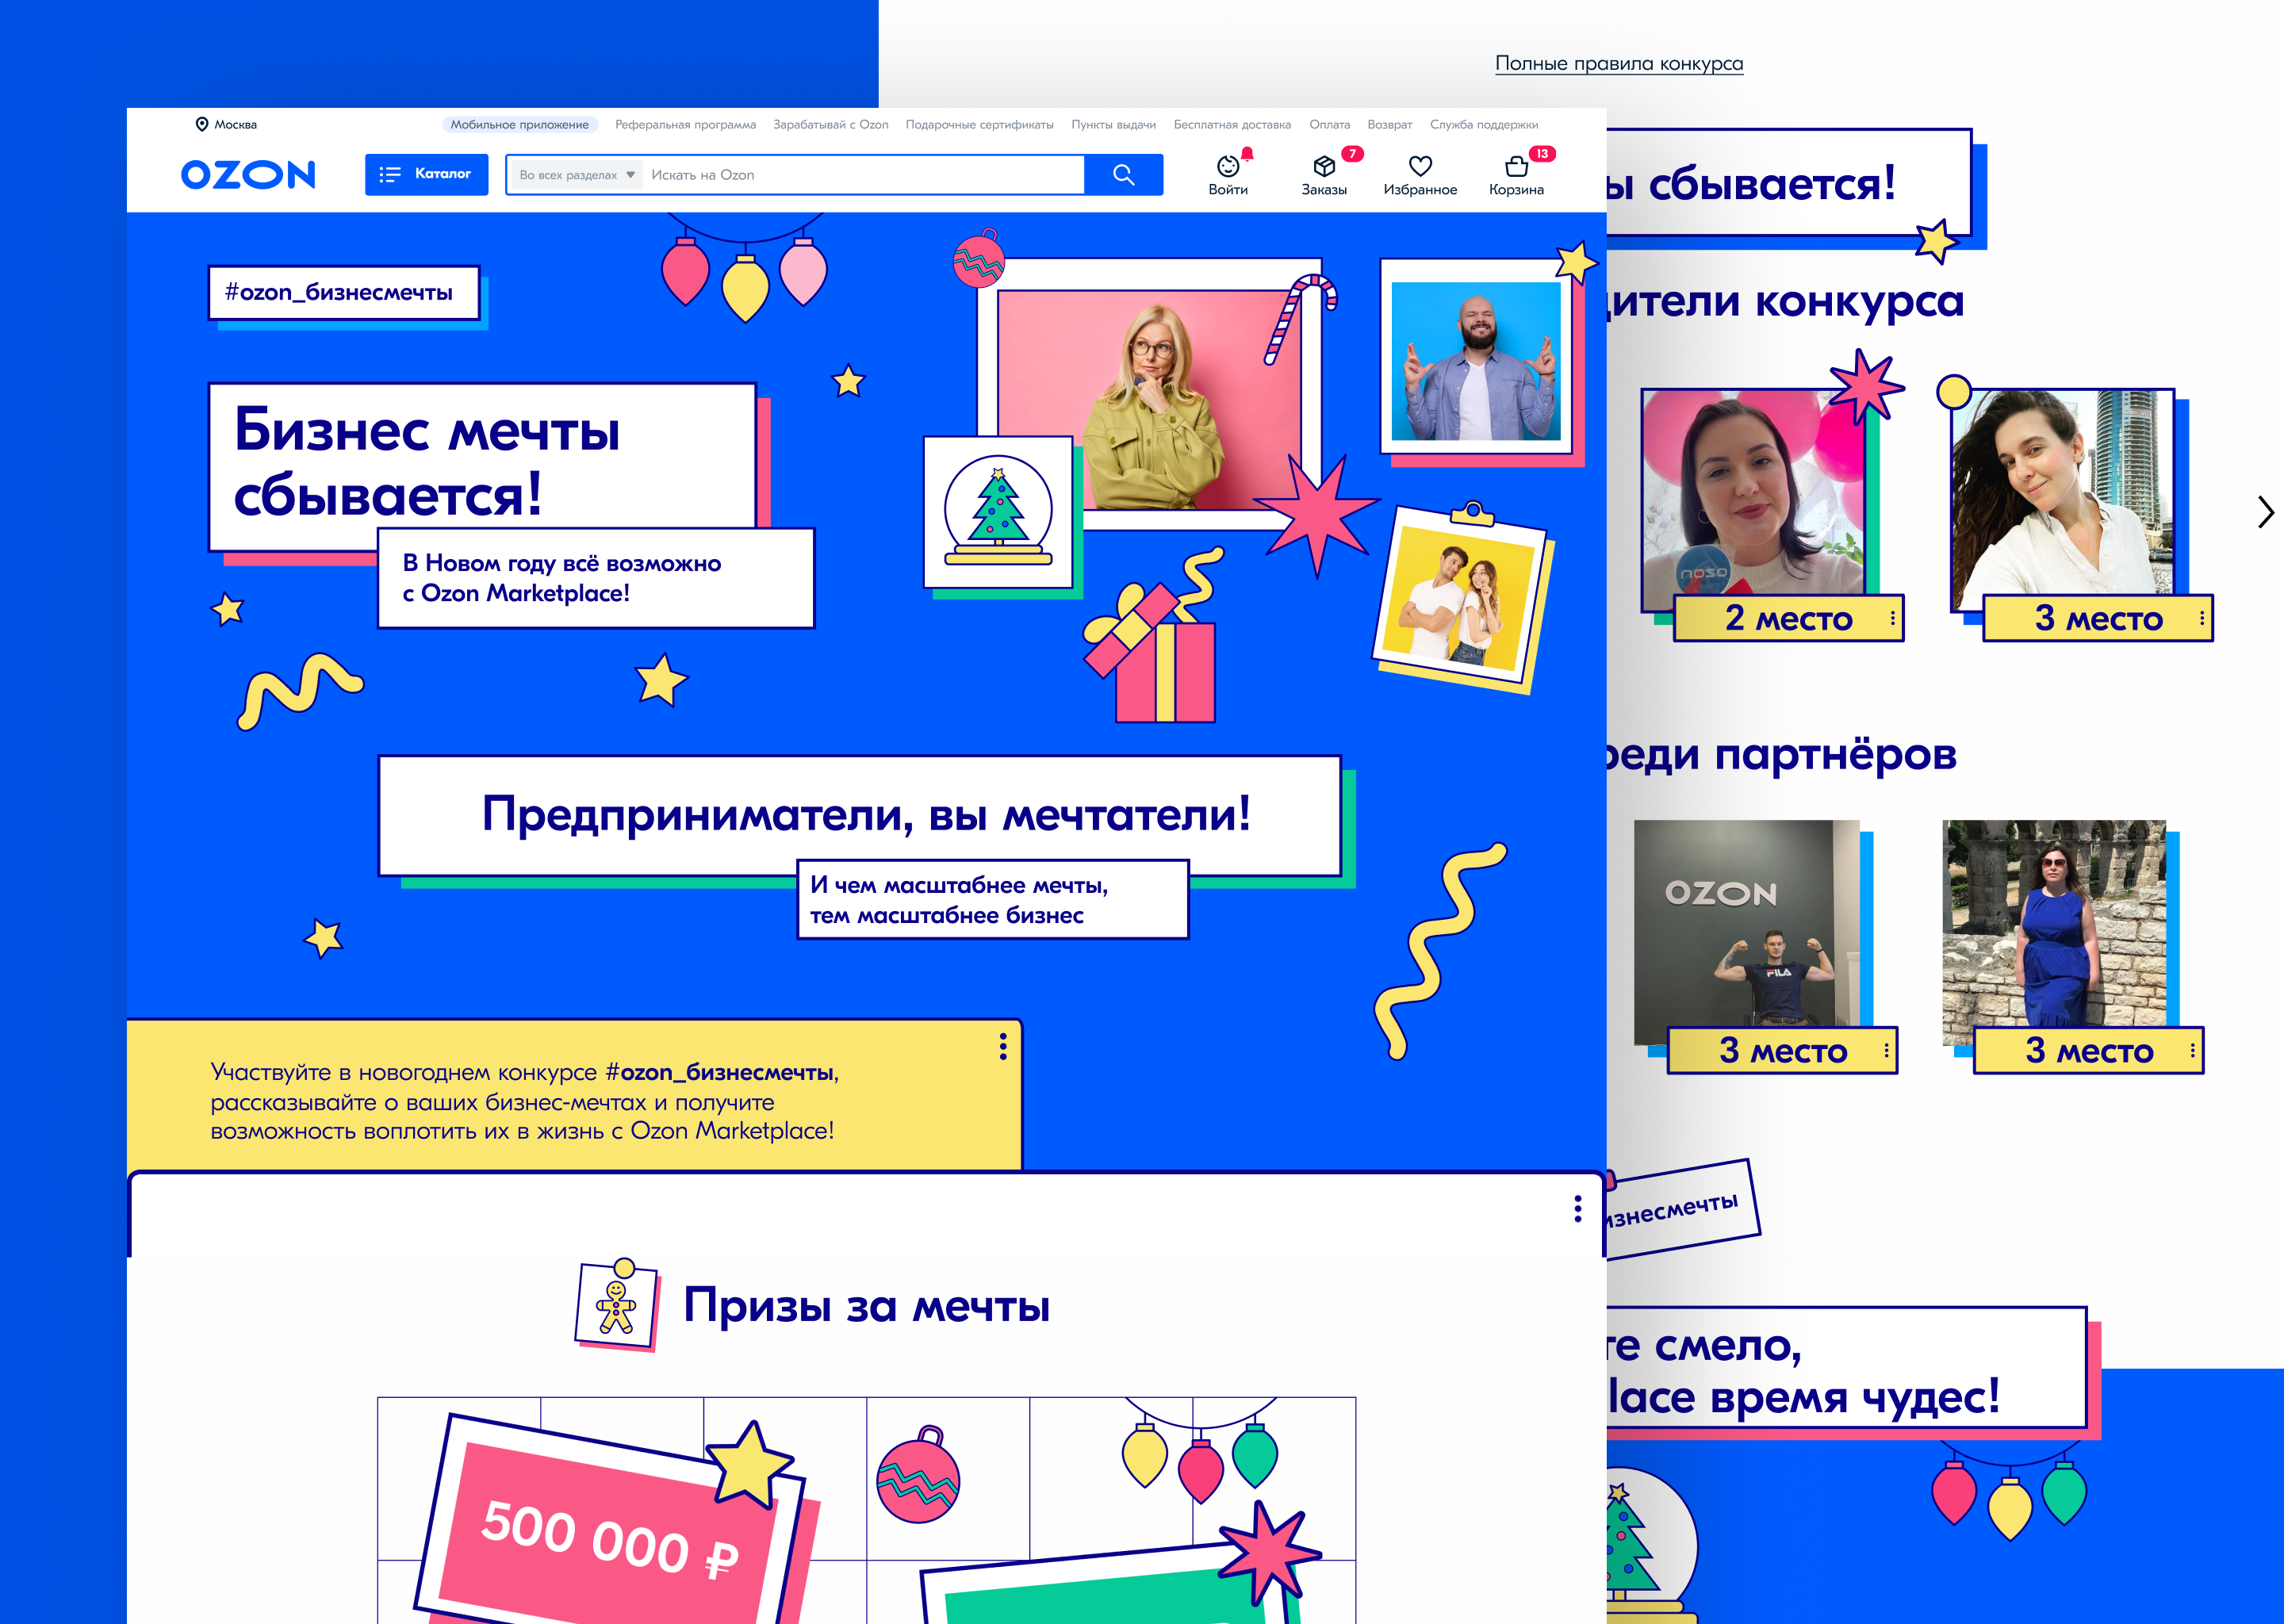Open 'Подарочные сертификаты' menu item
Image resolution: width=2284 pixels, height=1624 pixels.
point(979,124)
